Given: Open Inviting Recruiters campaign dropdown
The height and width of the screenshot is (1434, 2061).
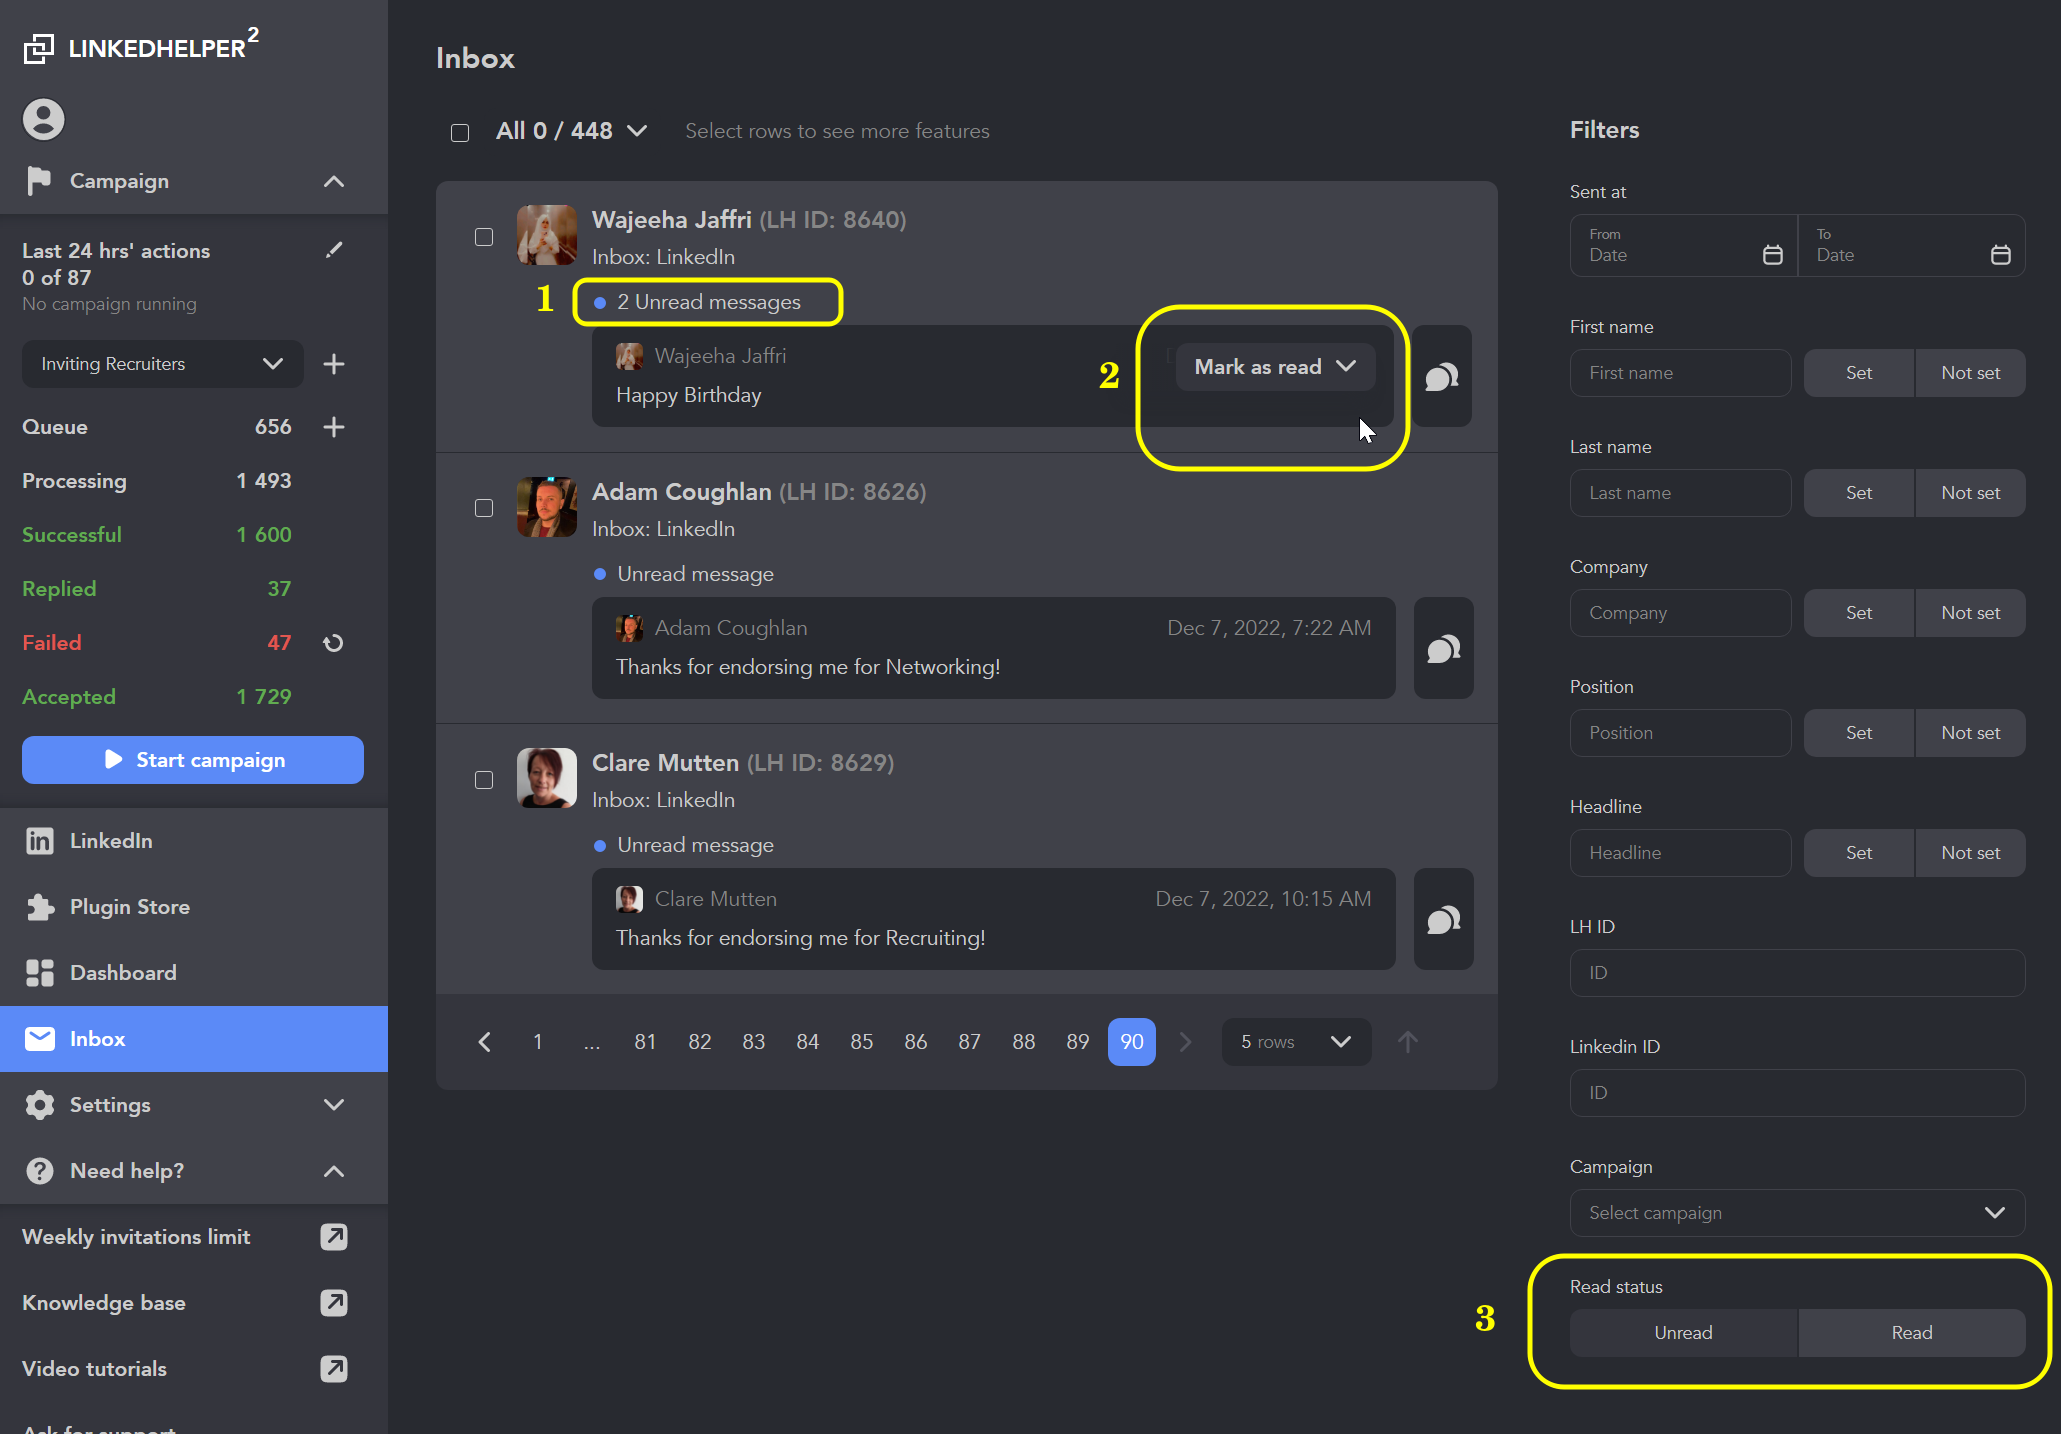Looking at the screenshot, I should pyautogui.click(x=162, y=364).
